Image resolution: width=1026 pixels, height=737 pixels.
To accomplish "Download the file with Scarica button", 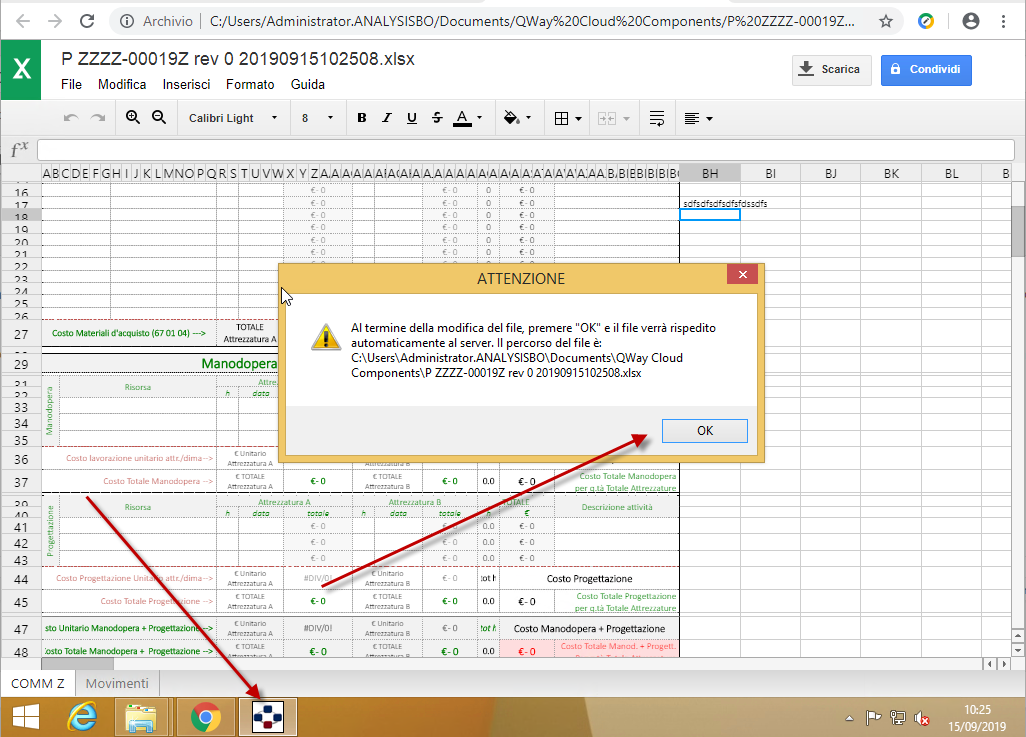I will point(830,69).
